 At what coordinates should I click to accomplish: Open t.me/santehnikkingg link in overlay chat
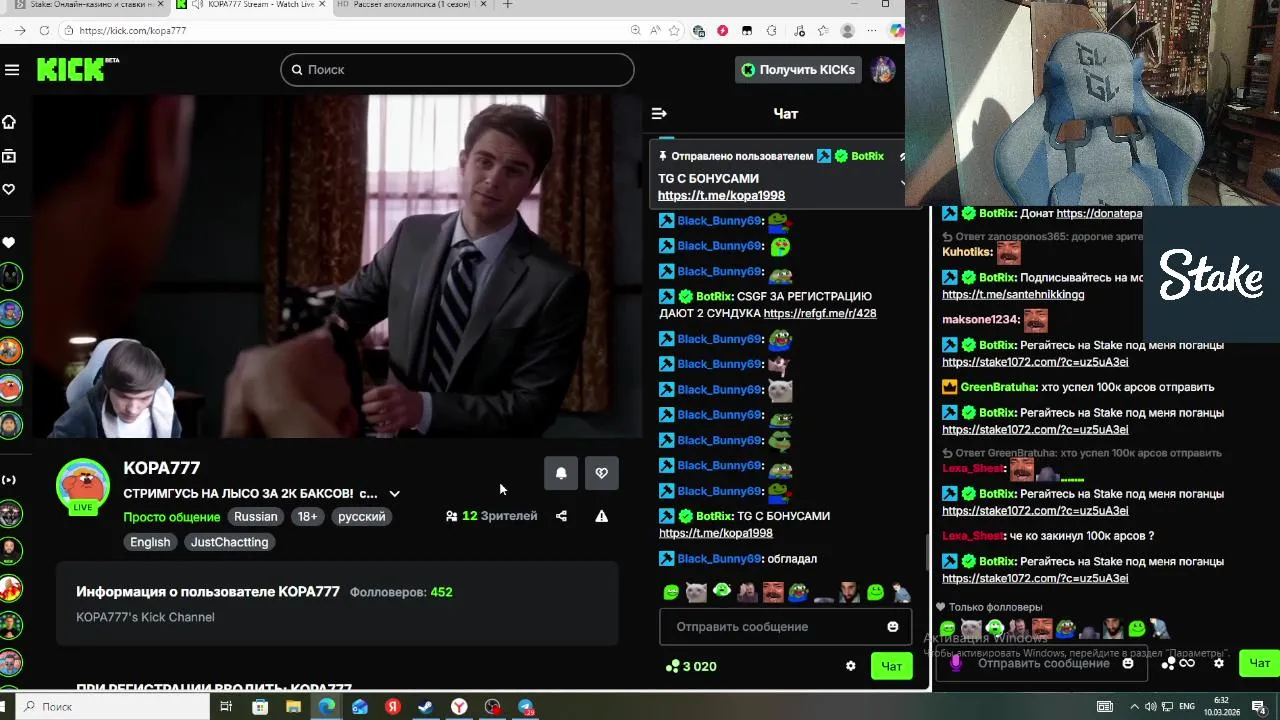tap(1013, 294)
